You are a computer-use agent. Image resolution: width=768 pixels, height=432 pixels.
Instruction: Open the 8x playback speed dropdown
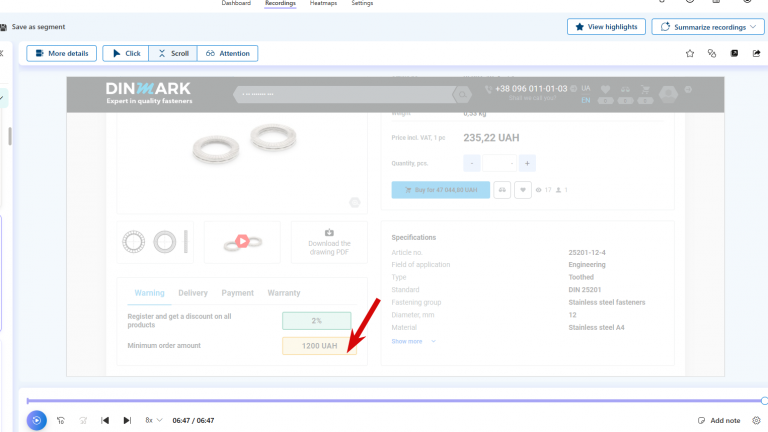pyautogui.click(x=153, y=420)
